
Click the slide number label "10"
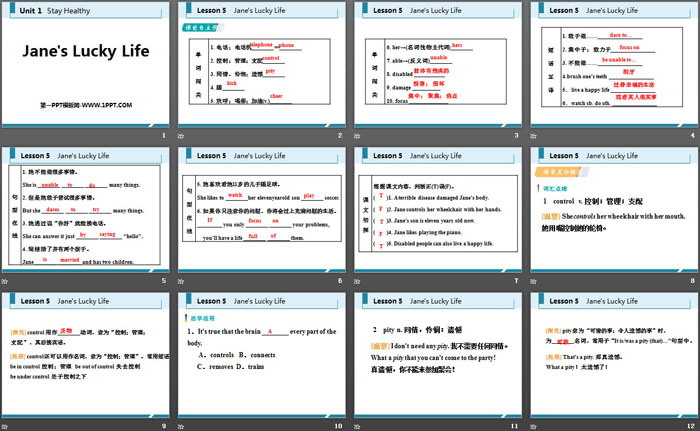pyautogui.click(x=338, y=426)
